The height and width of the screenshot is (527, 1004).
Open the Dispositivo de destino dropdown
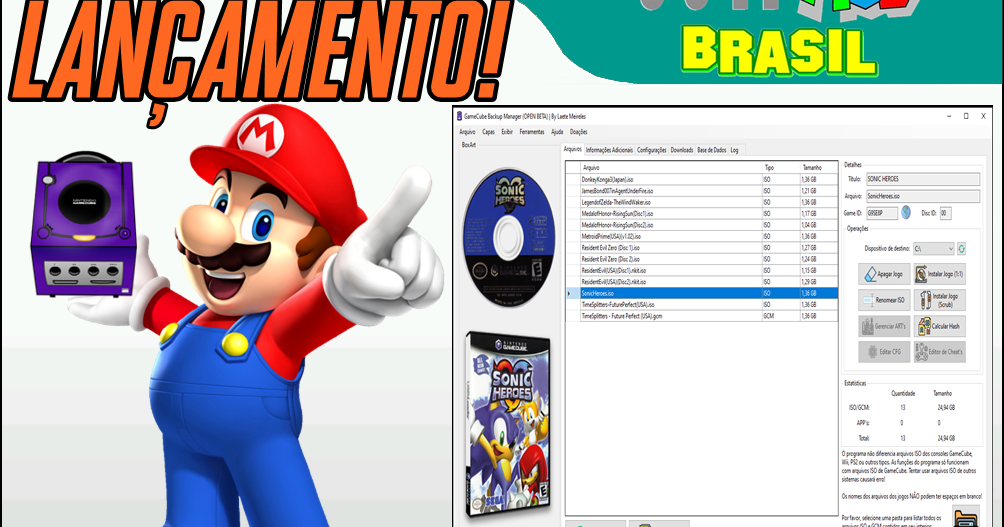click(x=934, y=248)
